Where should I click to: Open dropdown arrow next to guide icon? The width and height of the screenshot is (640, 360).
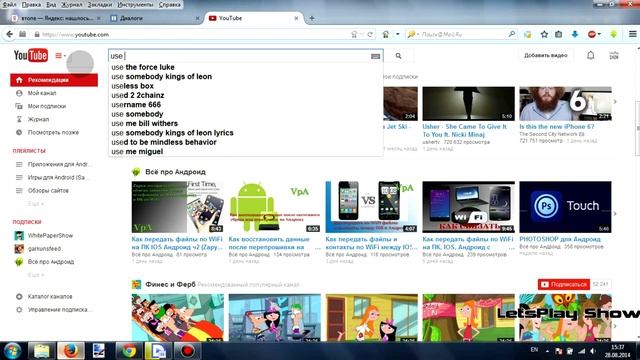[x=65, y=56]
